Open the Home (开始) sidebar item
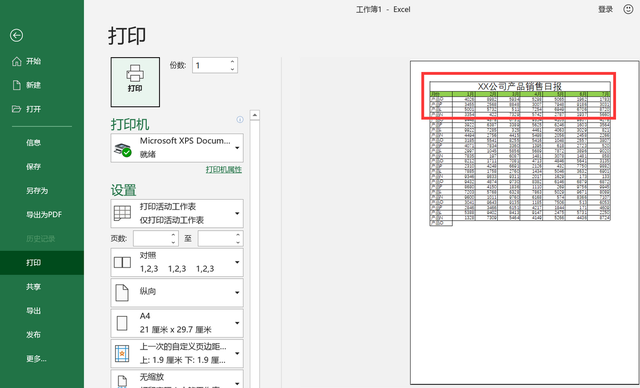 [27, 61]
